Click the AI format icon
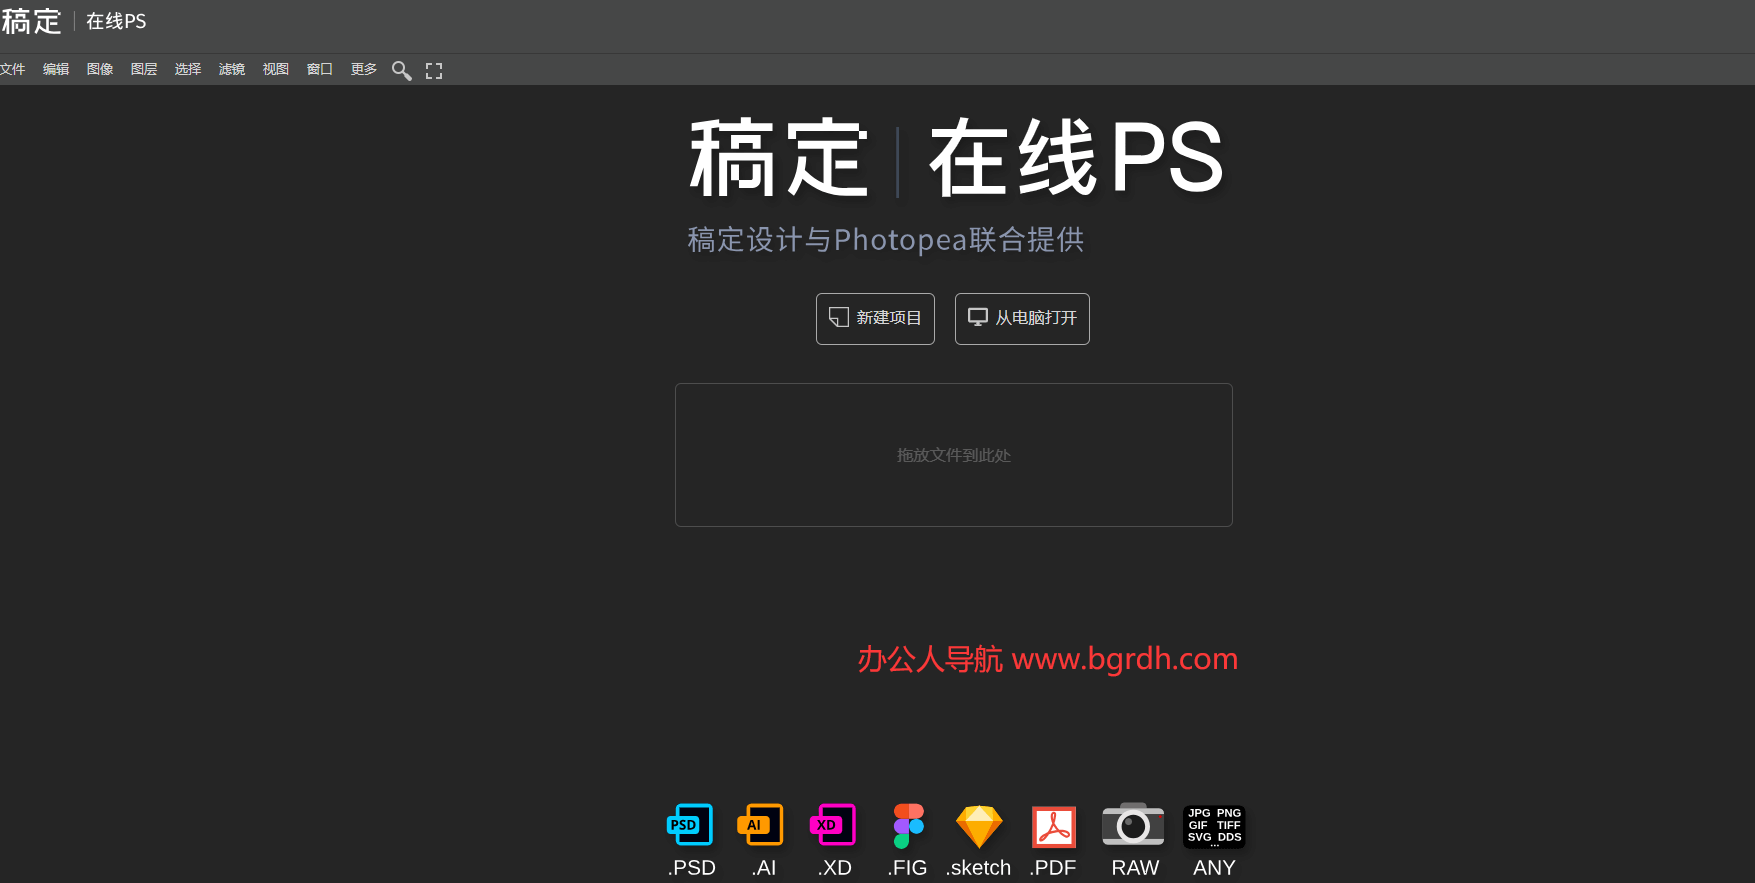Screen dimensions: 1755x883 pyautogui.click(x=760, y=825)
